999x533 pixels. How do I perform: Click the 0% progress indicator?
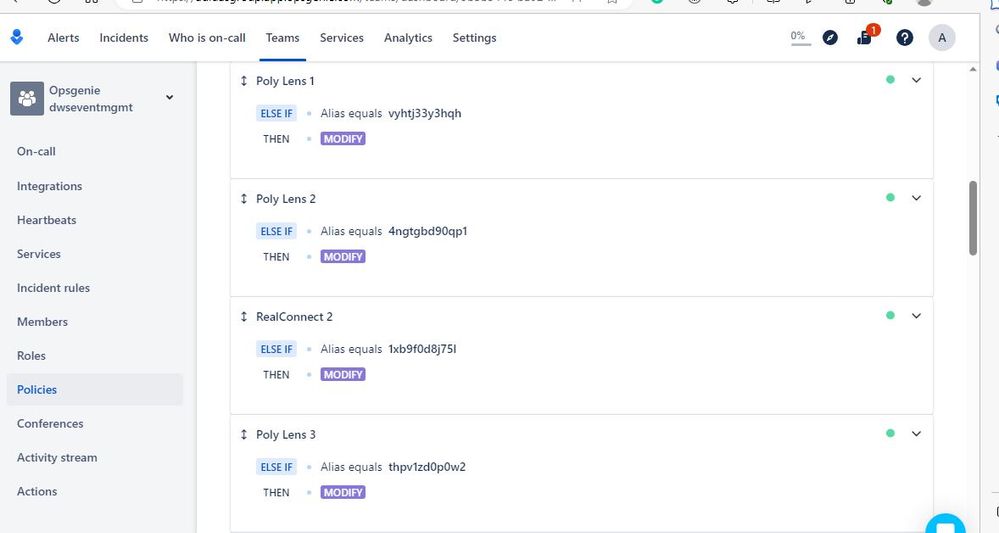click(x=798, y=38)
